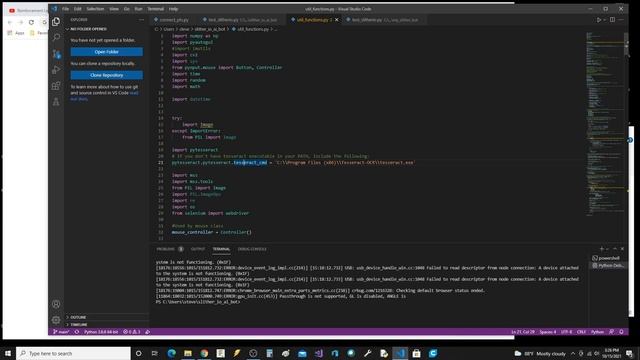Open the Explorer view in activity bar
This screenshot has height=360, width=640.
pos(56,22)
